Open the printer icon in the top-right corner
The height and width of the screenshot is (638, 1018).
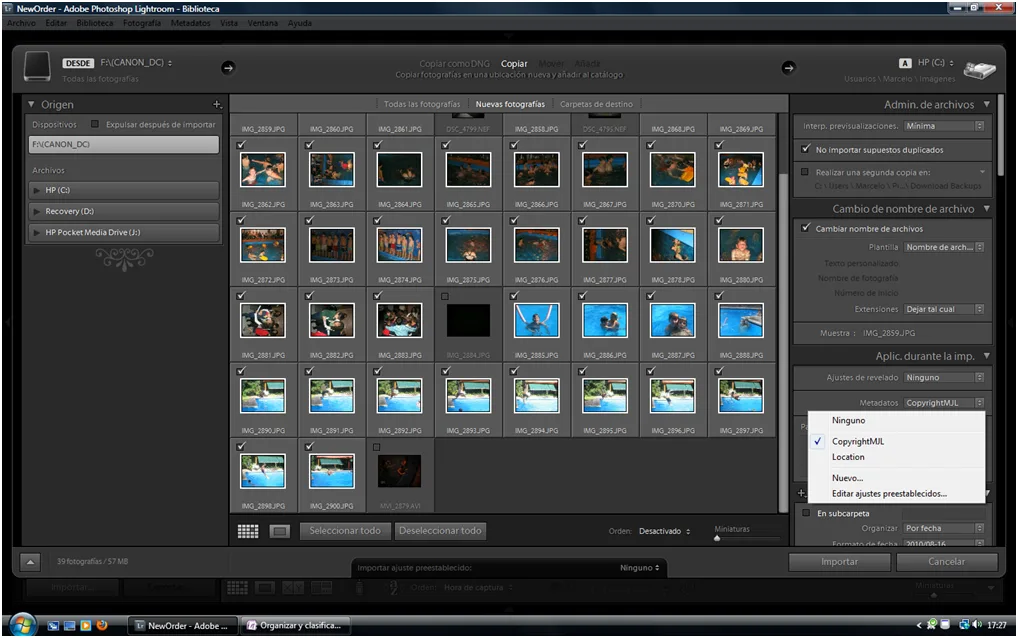coord(981,70)
